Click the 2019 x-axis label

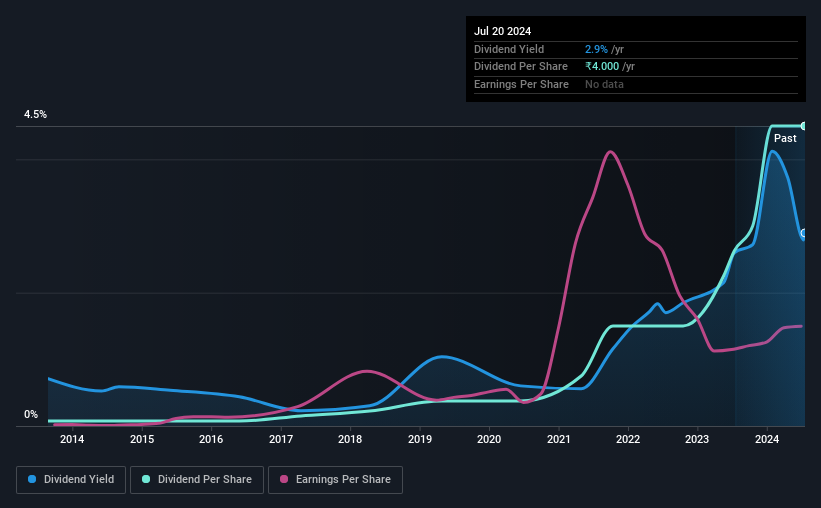(420, 439)
